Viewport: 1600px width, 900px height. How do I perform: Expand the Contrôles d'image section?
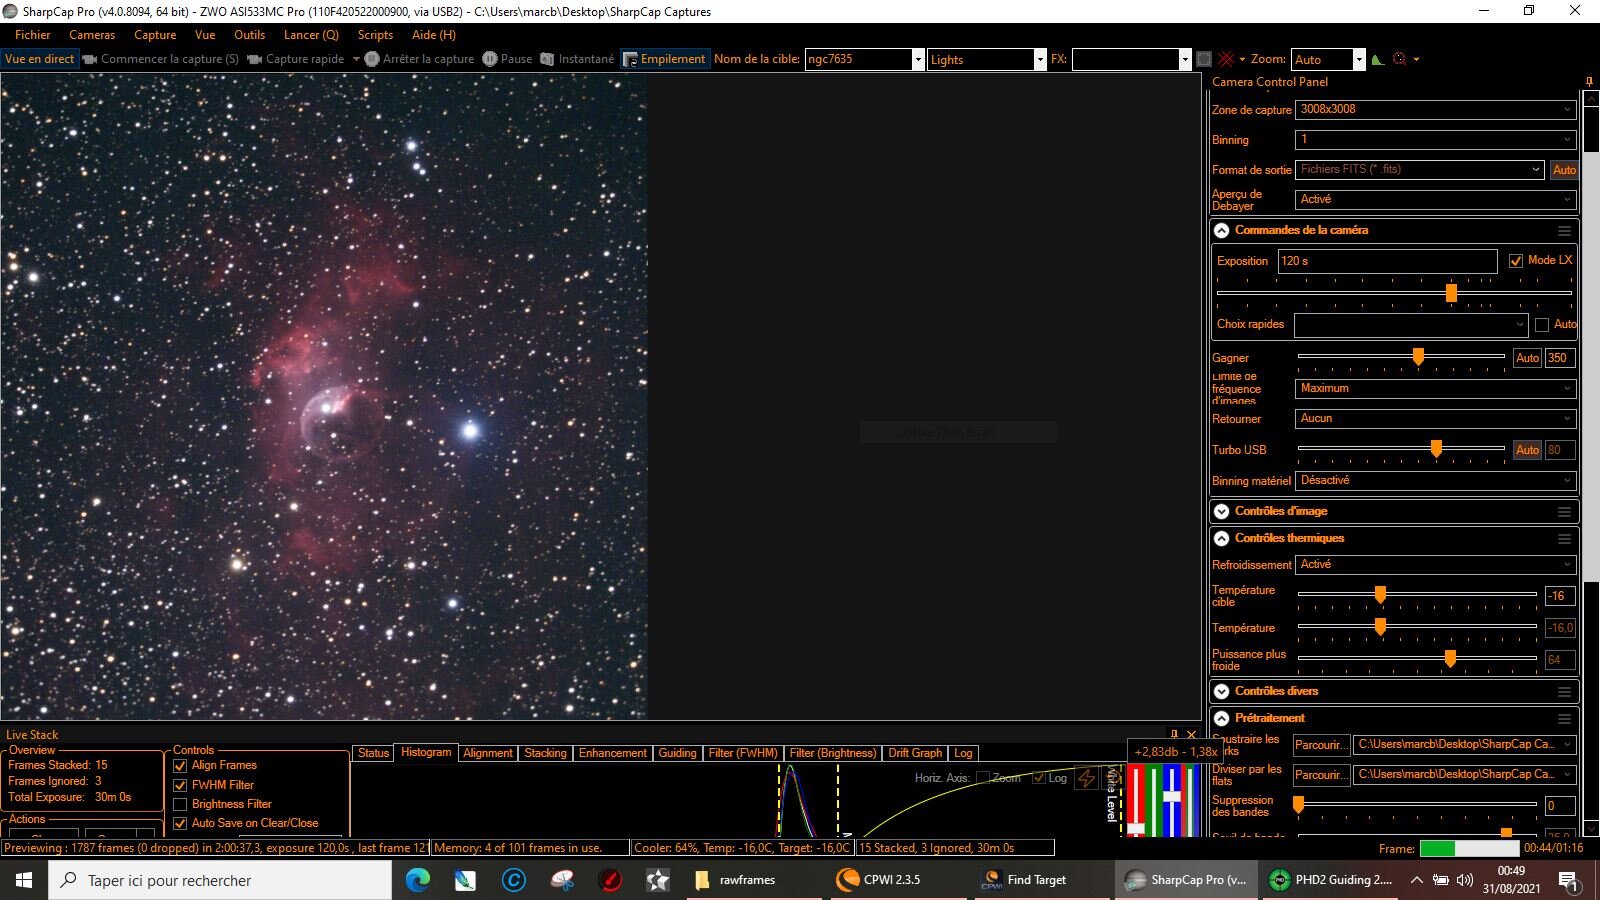click(1221, 511)
